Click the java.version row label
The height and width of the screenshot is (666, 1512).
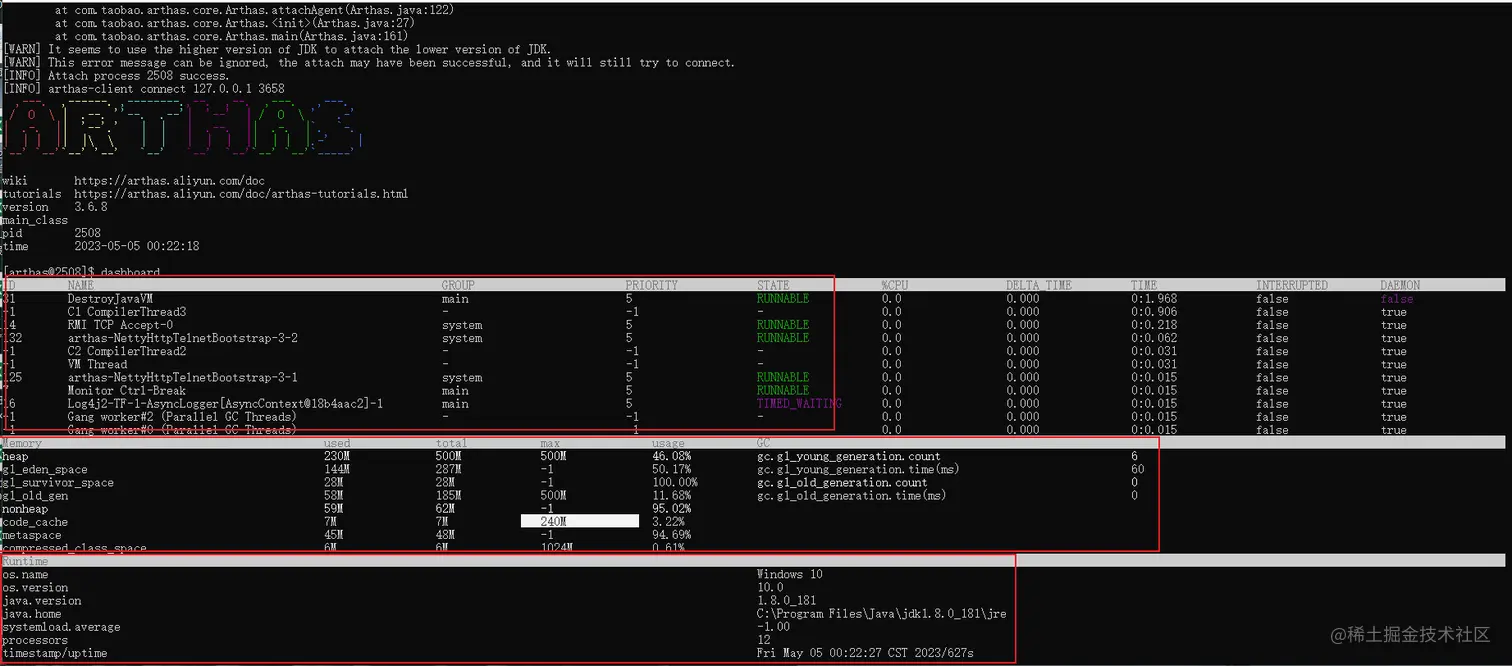tap(42, 600)
